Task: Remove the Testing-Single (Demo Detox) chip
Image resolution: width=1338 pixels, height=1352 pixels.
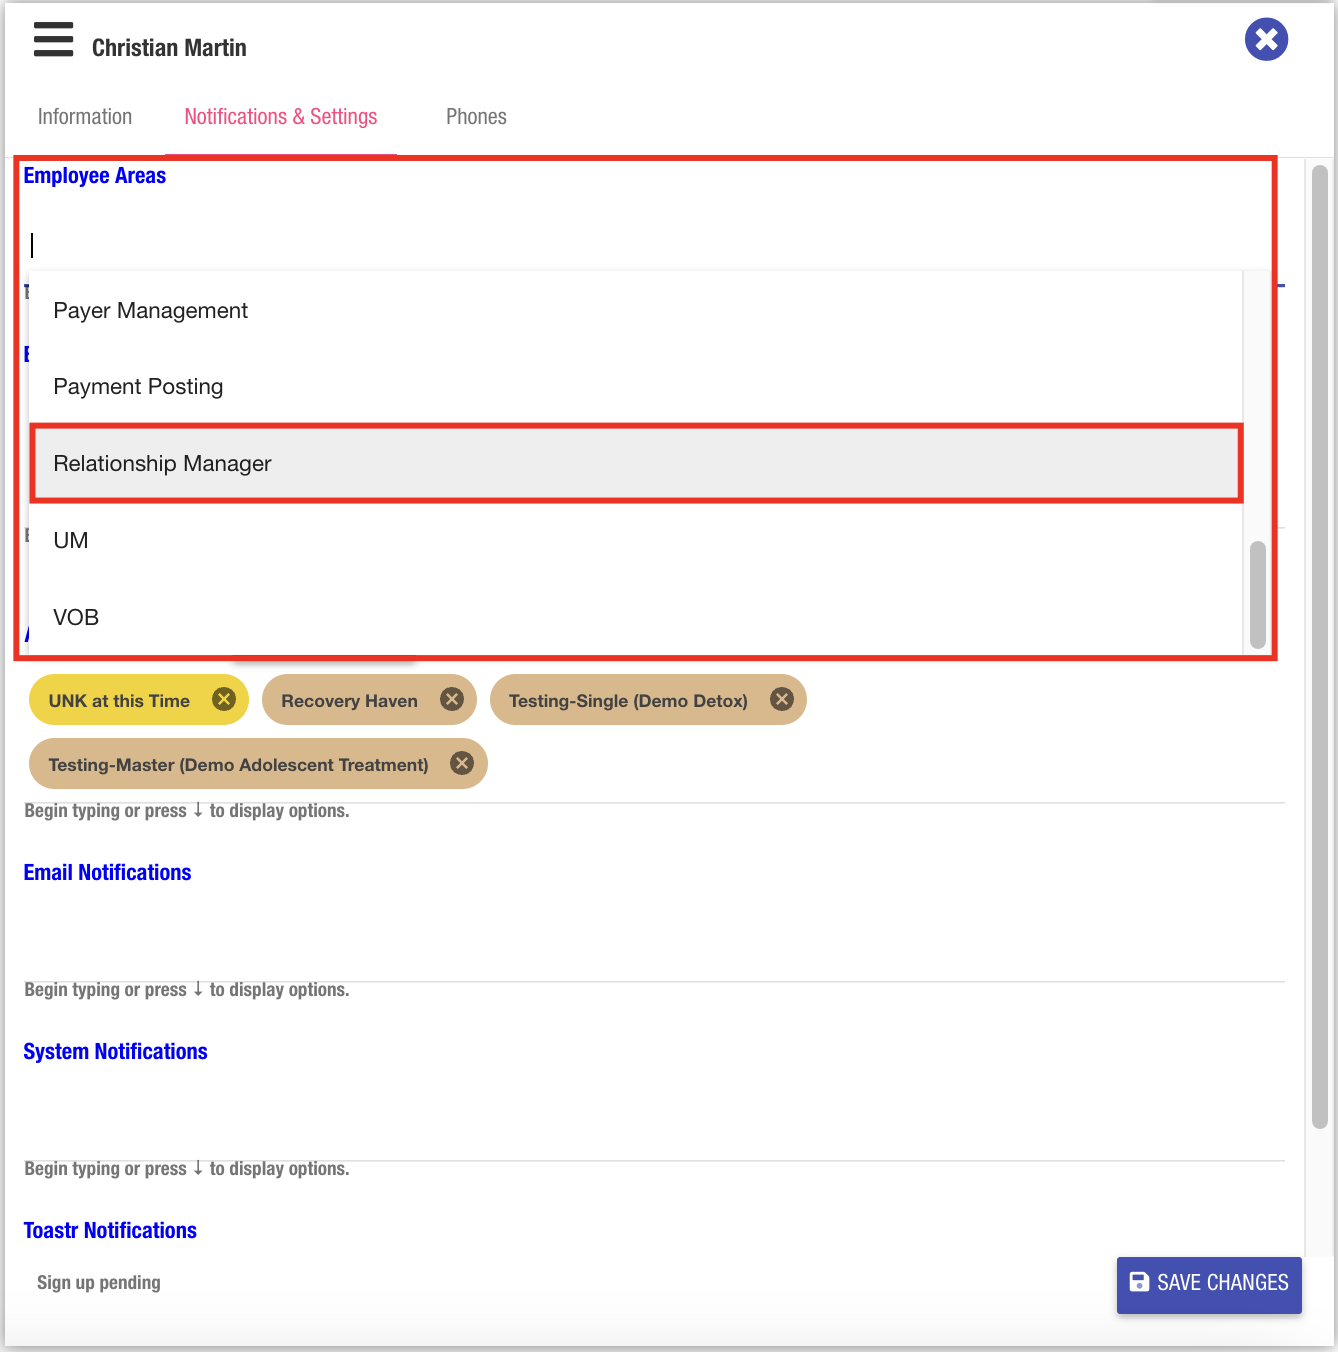Action: (781, 699)
